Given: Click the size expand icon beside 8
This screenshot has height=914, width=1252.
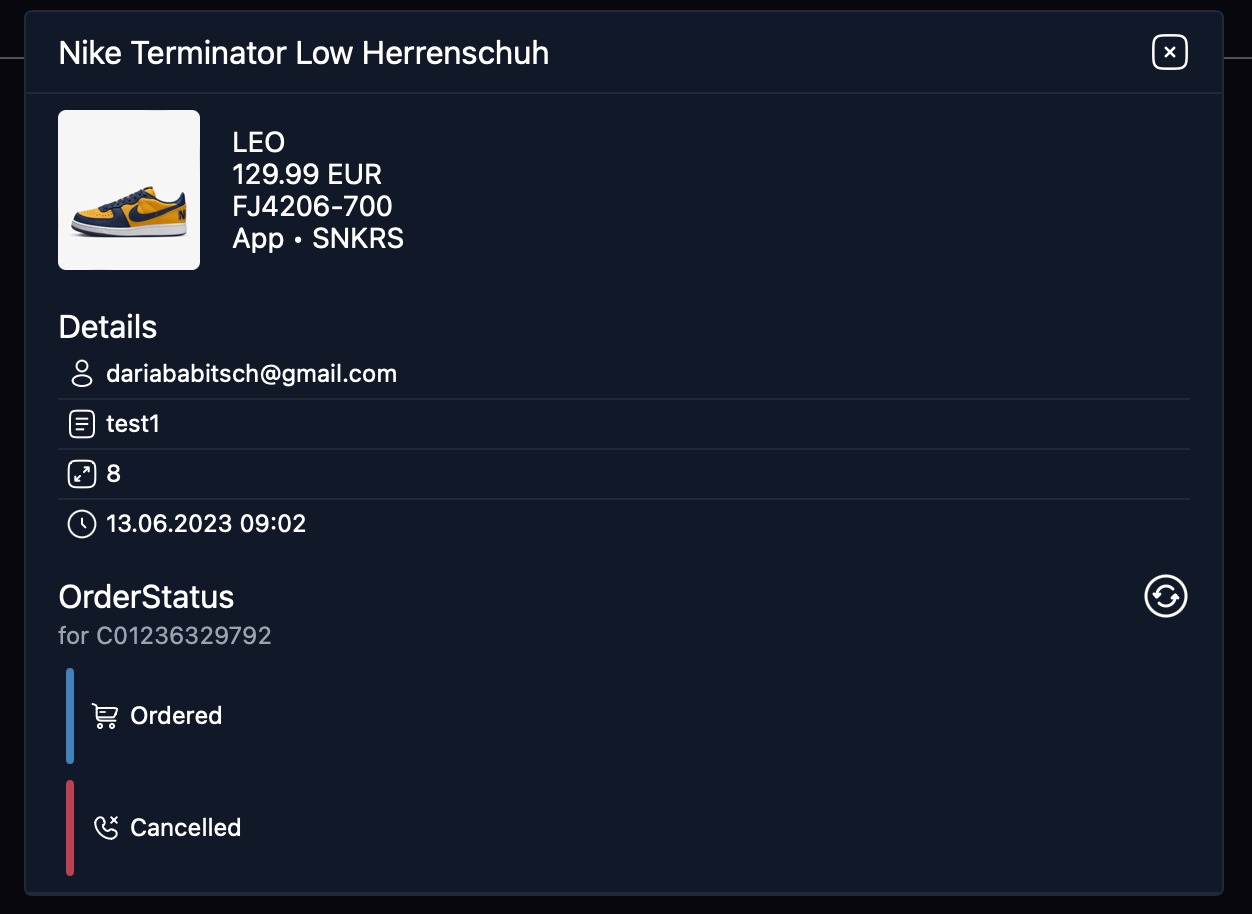Looking at the screenshot, I should click(x=82, y=474).
